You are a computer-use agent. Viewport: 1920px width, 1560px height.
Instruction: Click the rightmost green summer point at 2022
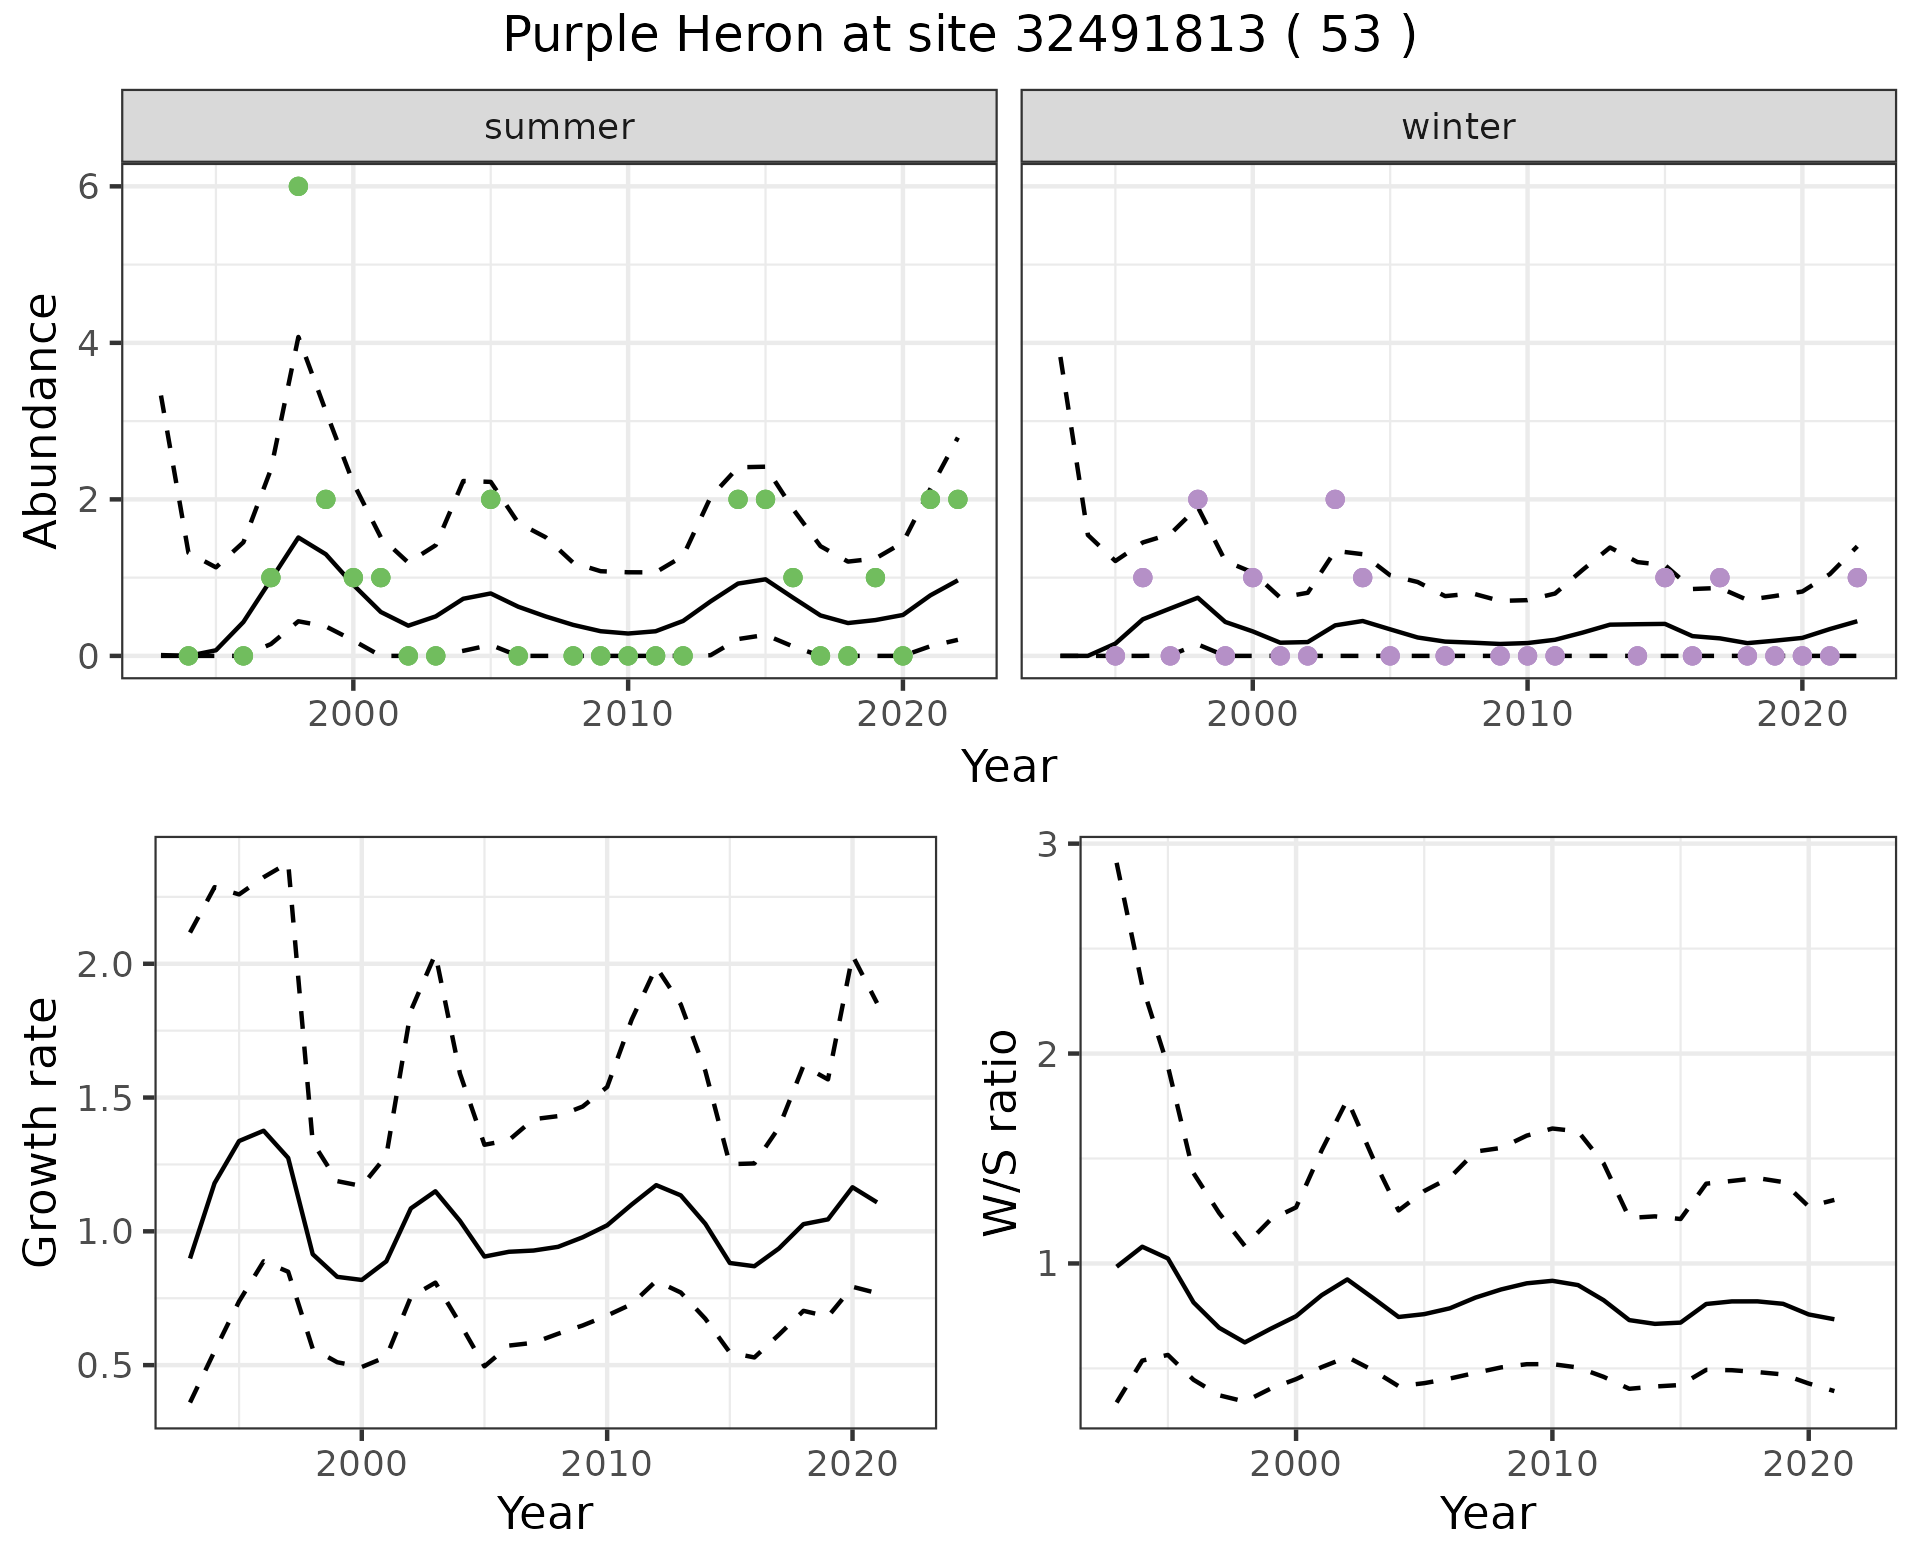[x=958, y=499]
